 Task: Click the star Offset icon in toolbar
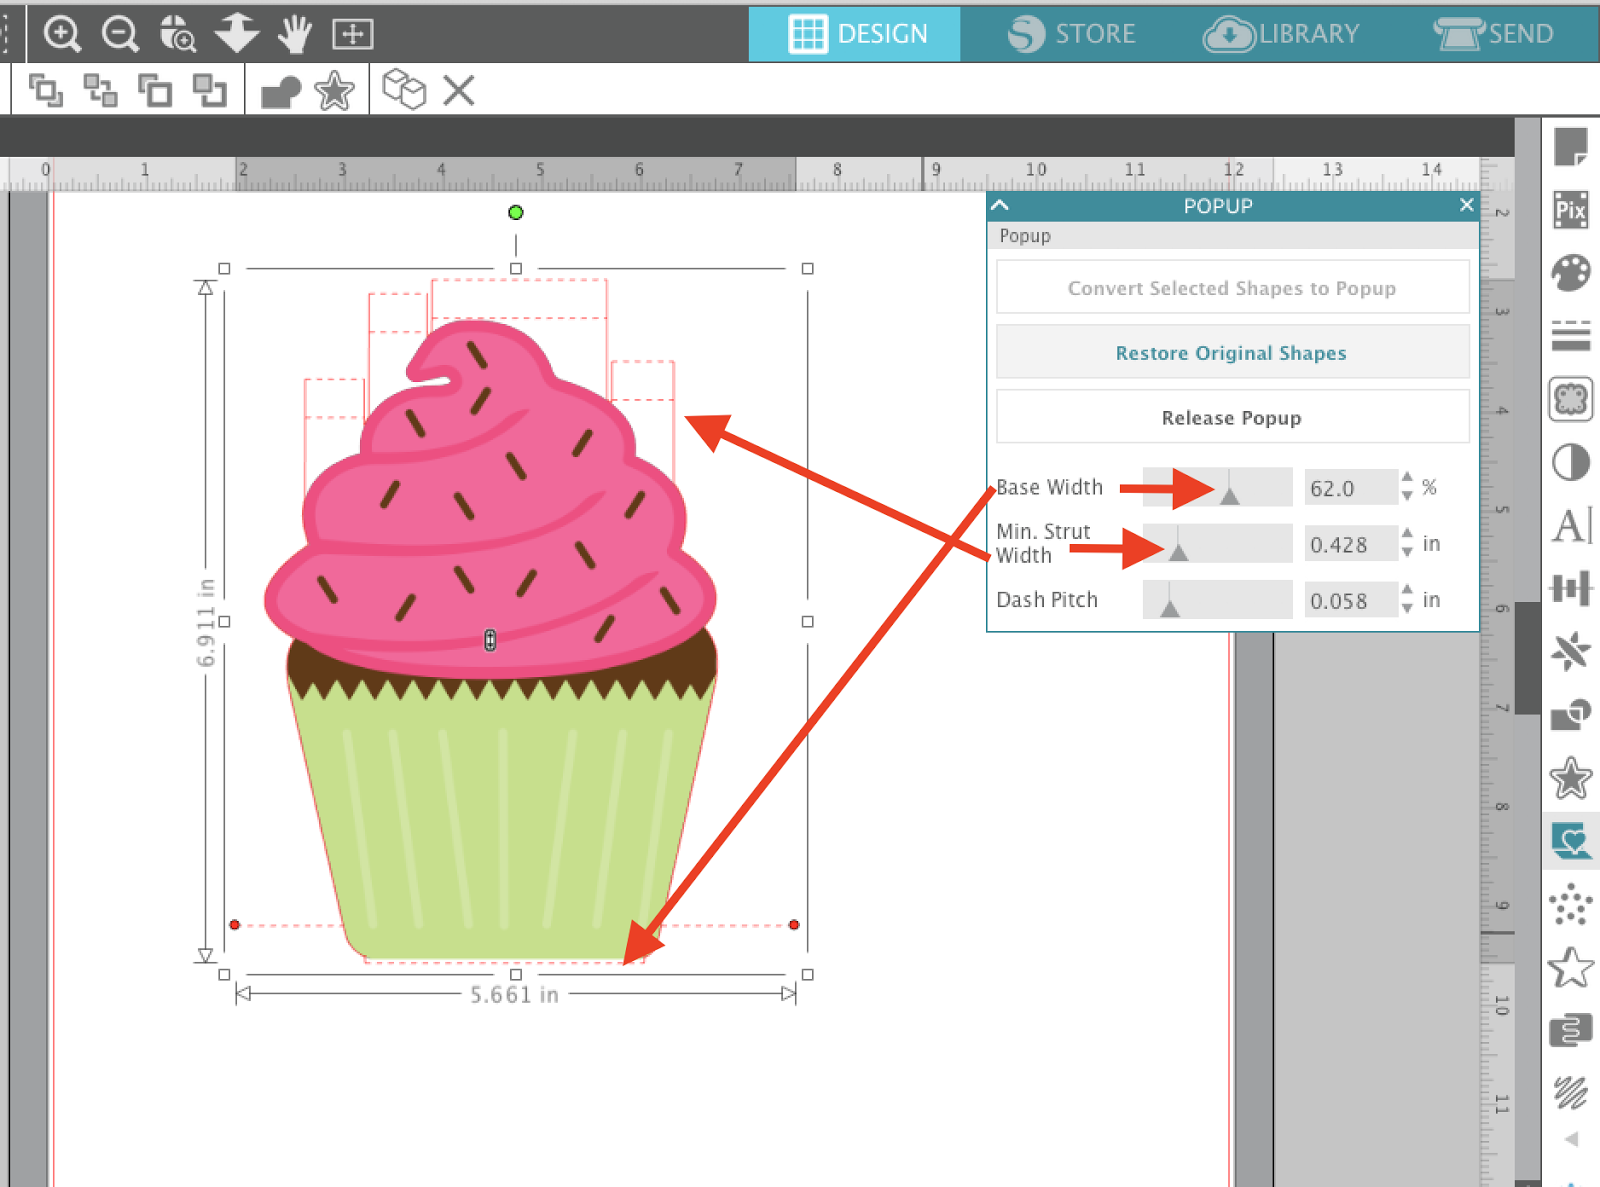pos(334,91)
